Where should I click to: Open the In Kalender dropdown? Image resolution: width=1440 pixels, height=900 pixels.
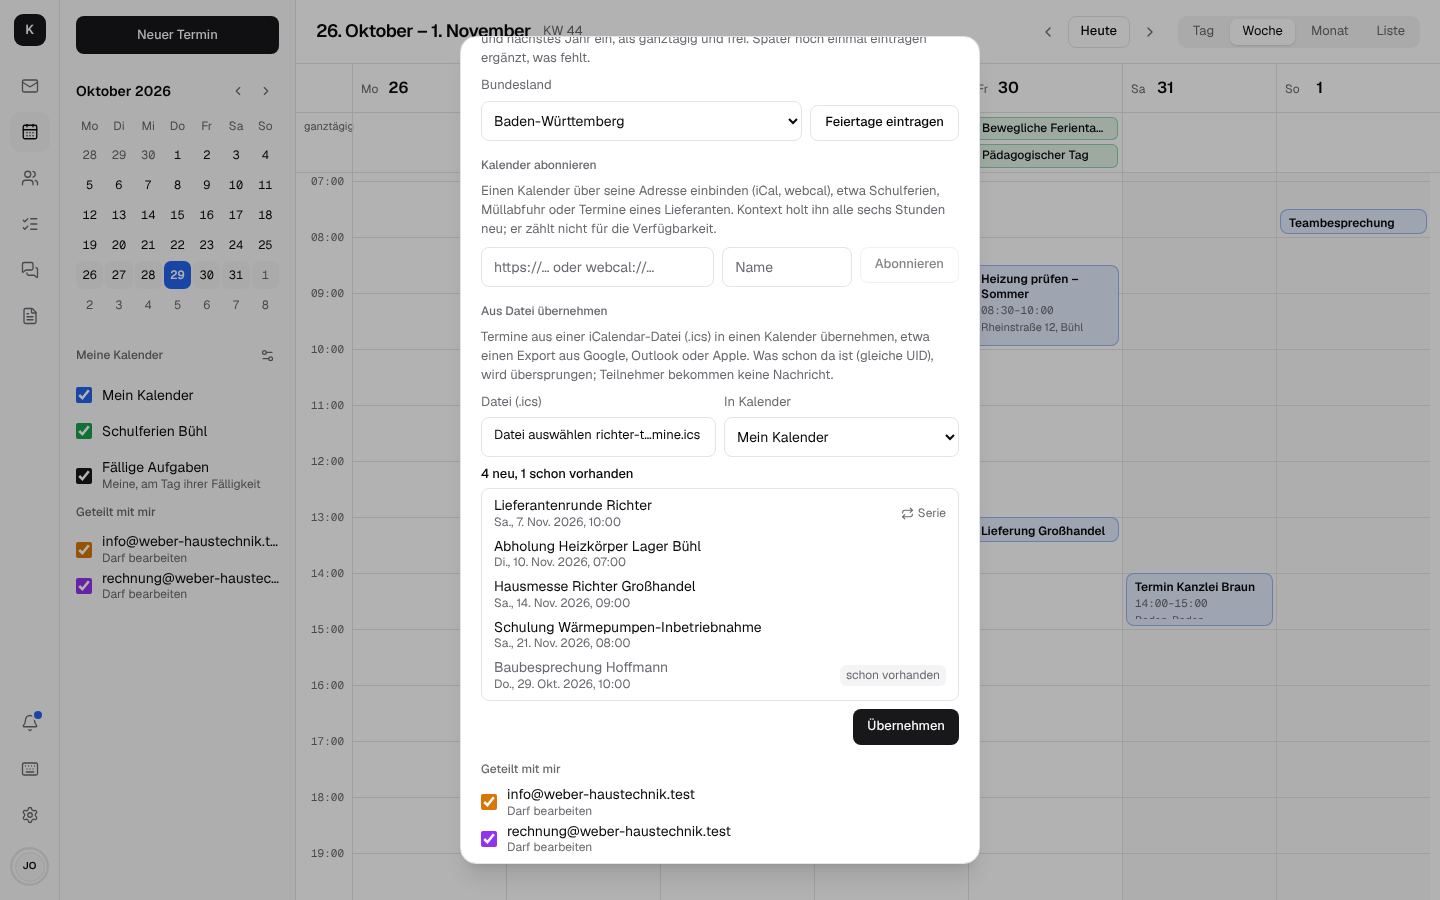click(x=841, y=437)
